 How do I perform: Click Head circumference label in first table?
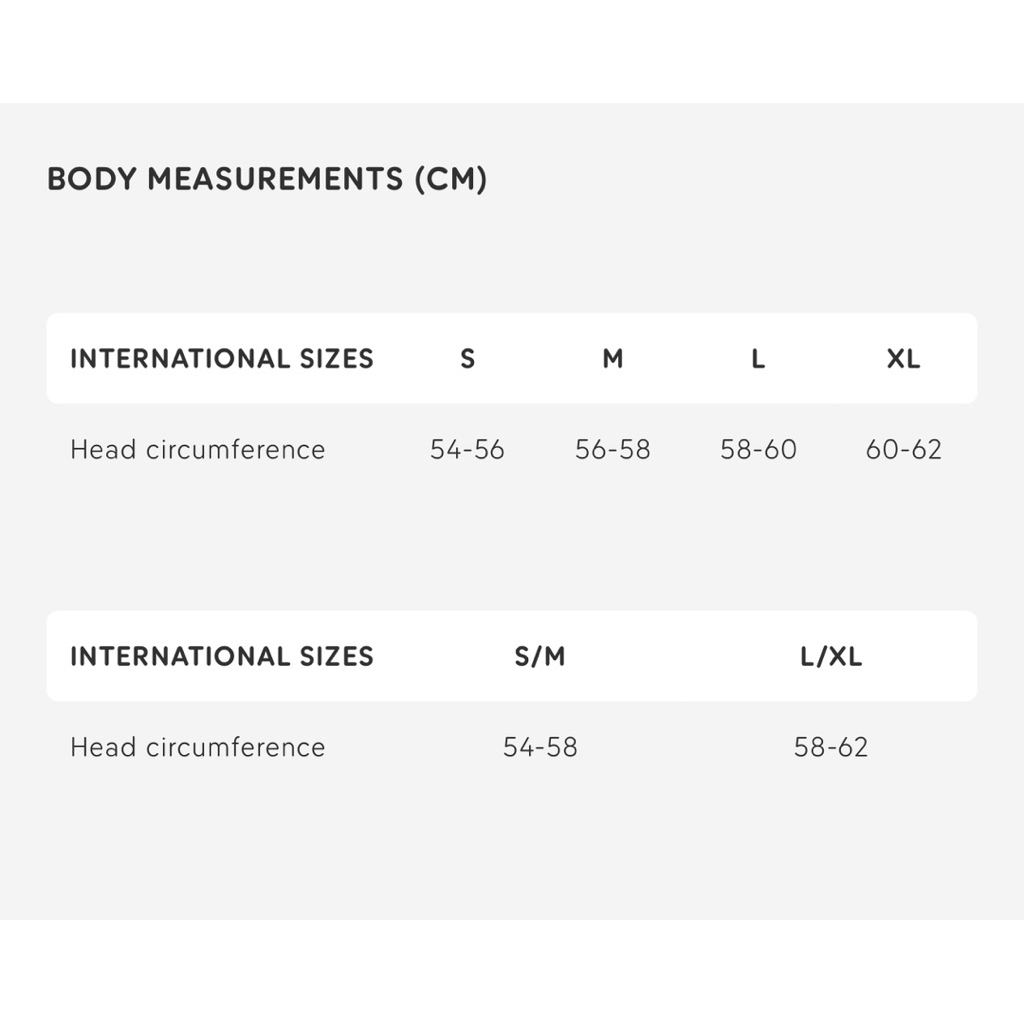coord(198,449)
